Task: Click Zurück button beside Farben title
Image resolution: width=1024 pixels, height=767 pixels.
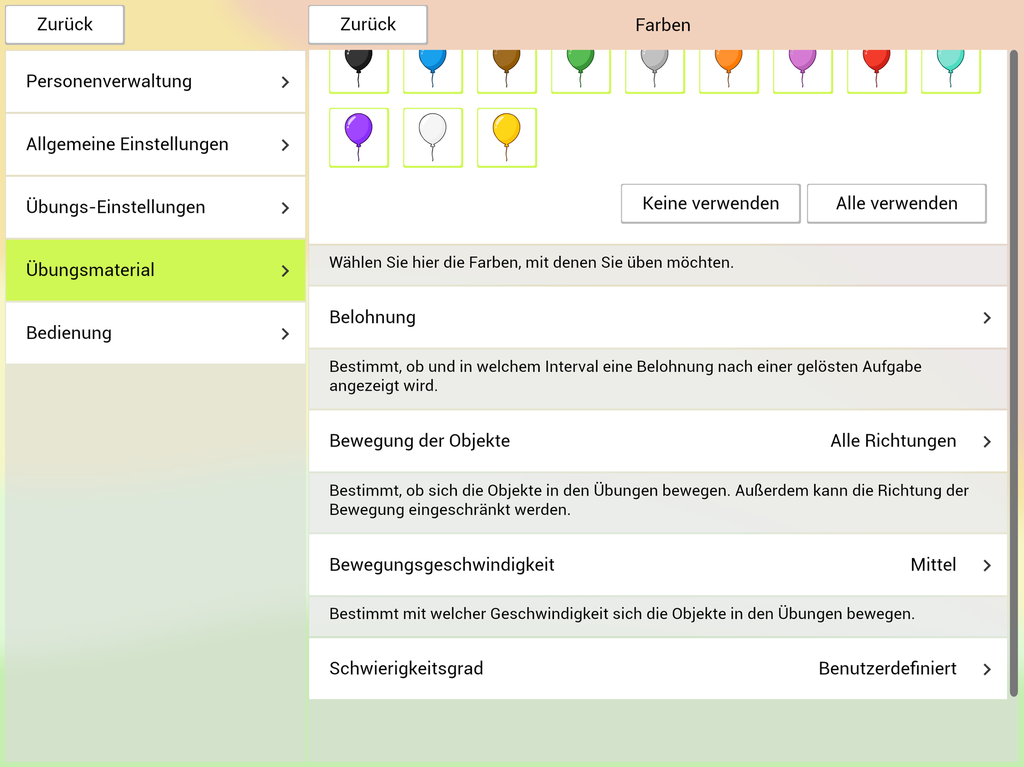Action: pos(368,25)
